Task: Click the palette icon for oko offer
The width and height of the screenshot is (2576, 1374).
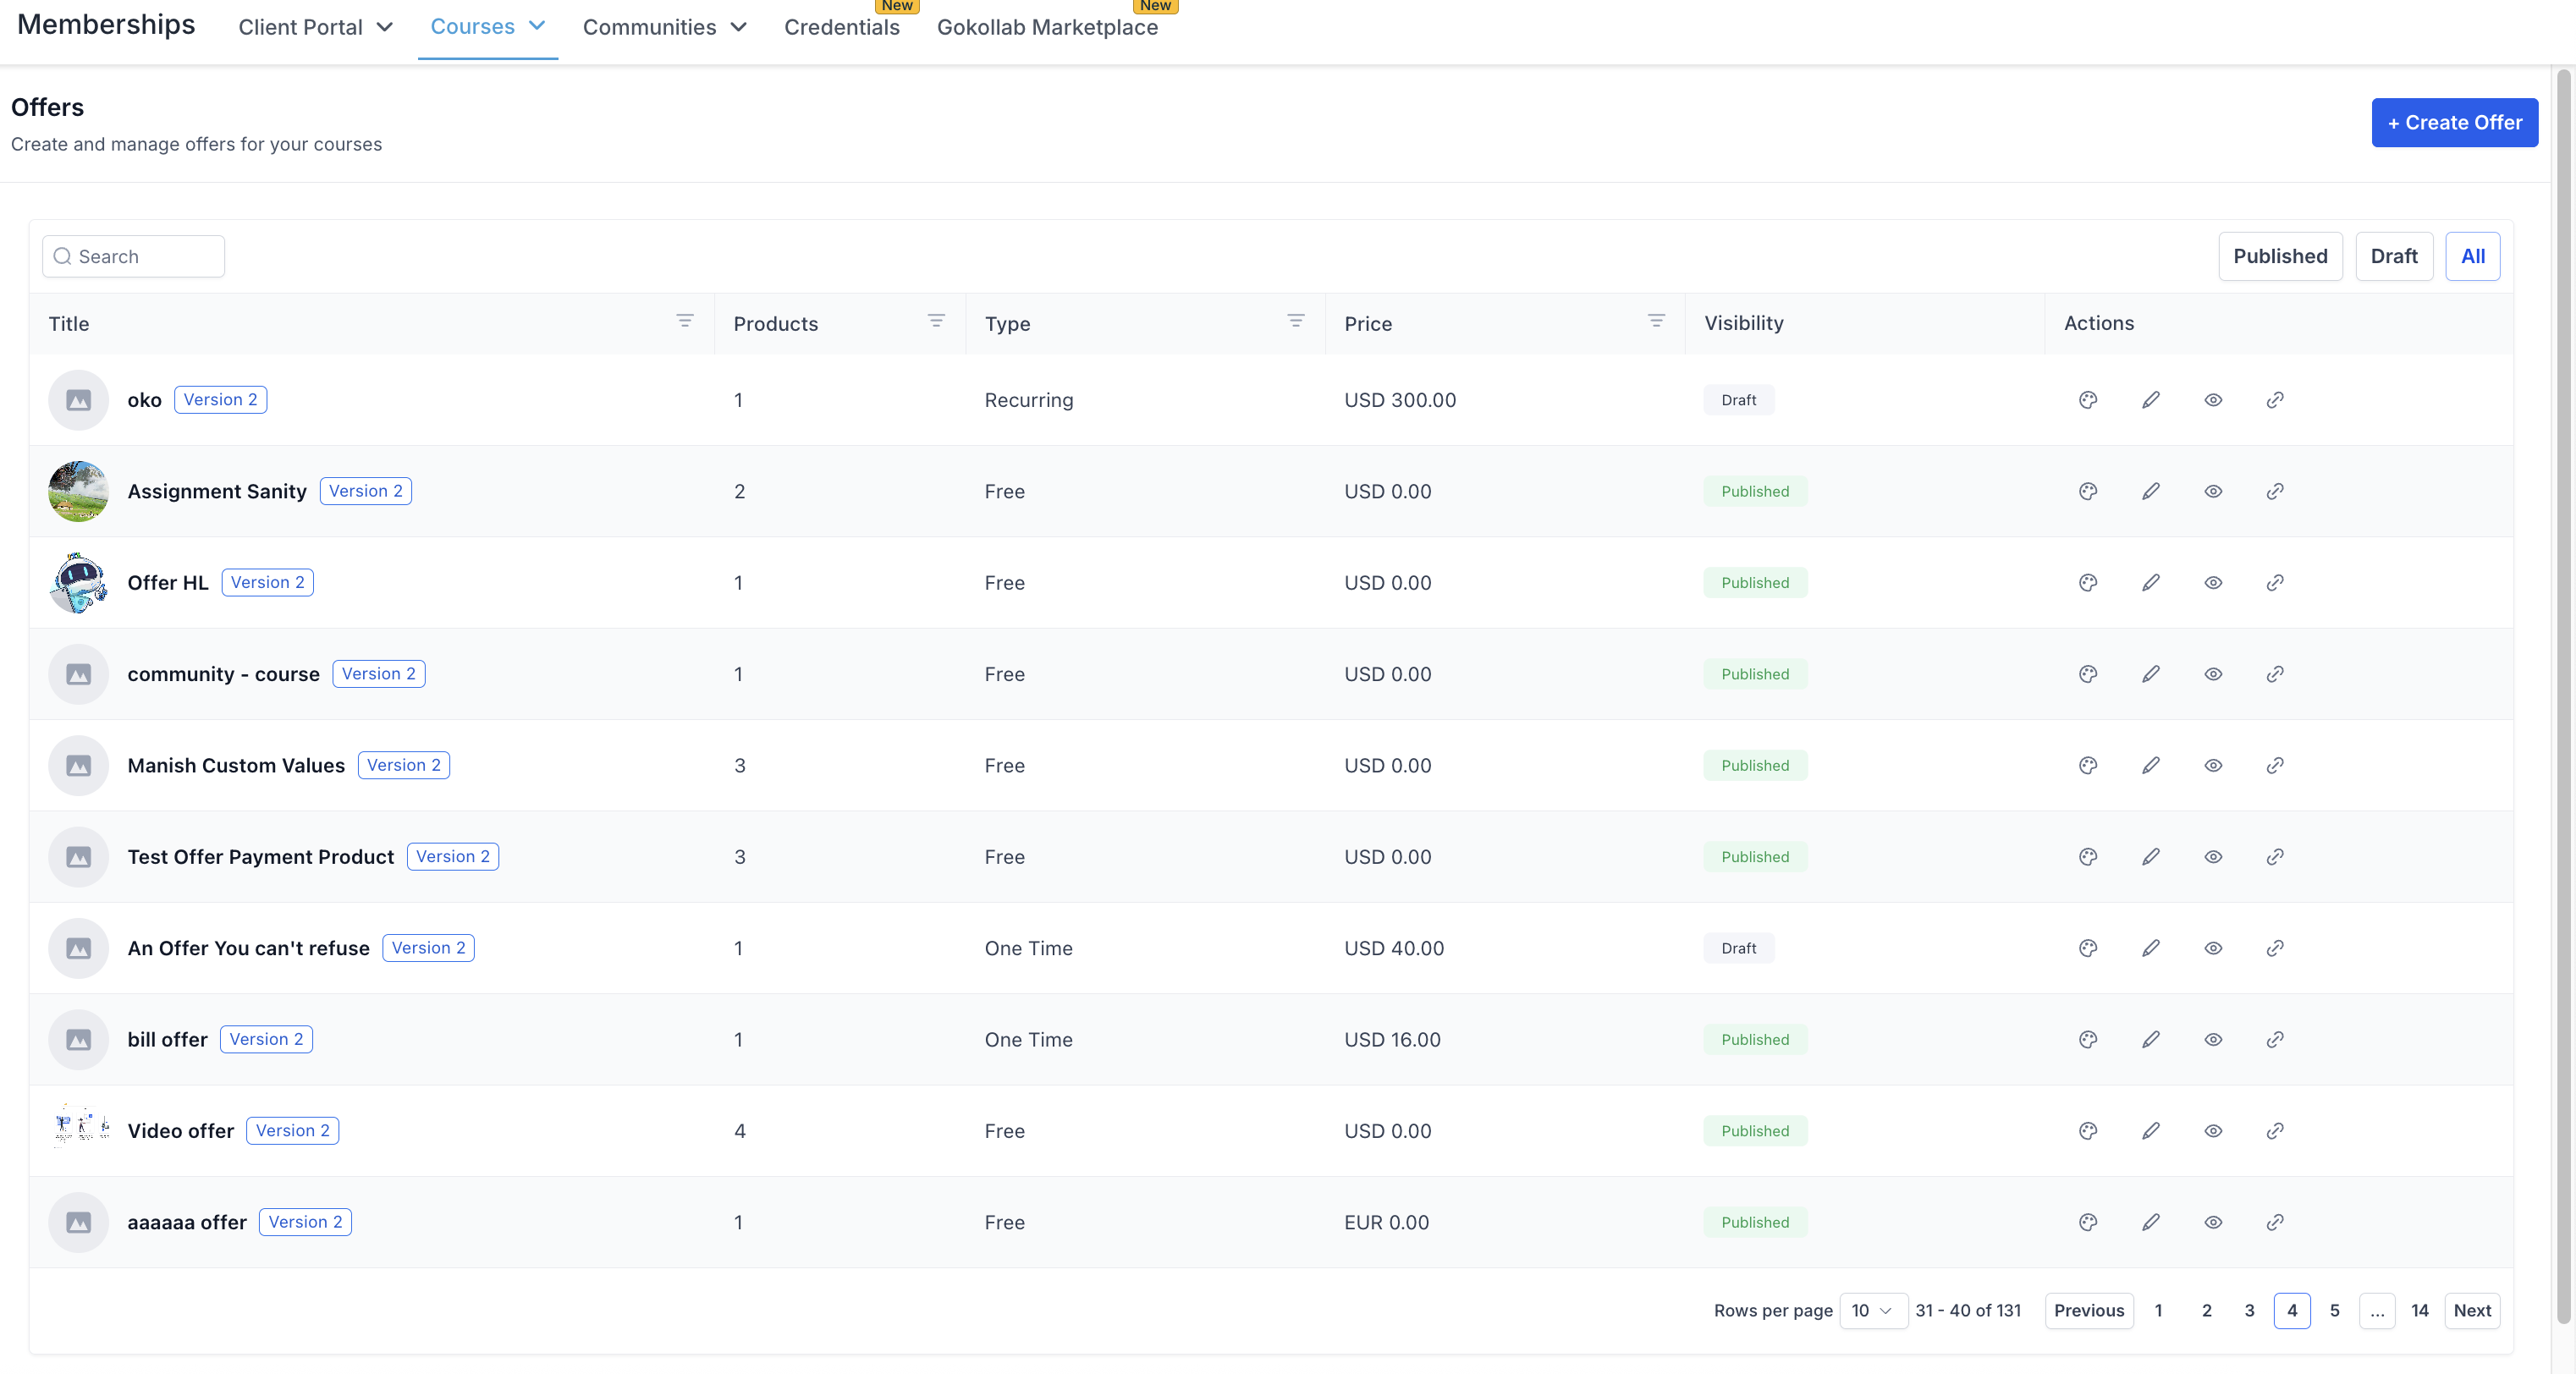Action: coord(2088,400)
